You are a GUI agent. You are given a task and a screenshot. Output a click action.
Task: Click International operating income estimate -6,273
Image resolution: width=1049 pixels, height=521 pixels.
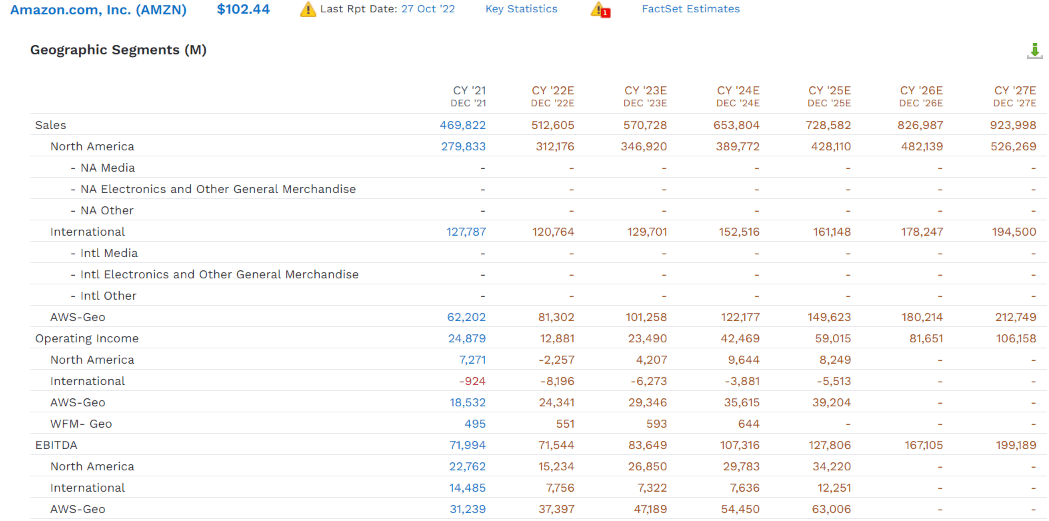(649, 381)
